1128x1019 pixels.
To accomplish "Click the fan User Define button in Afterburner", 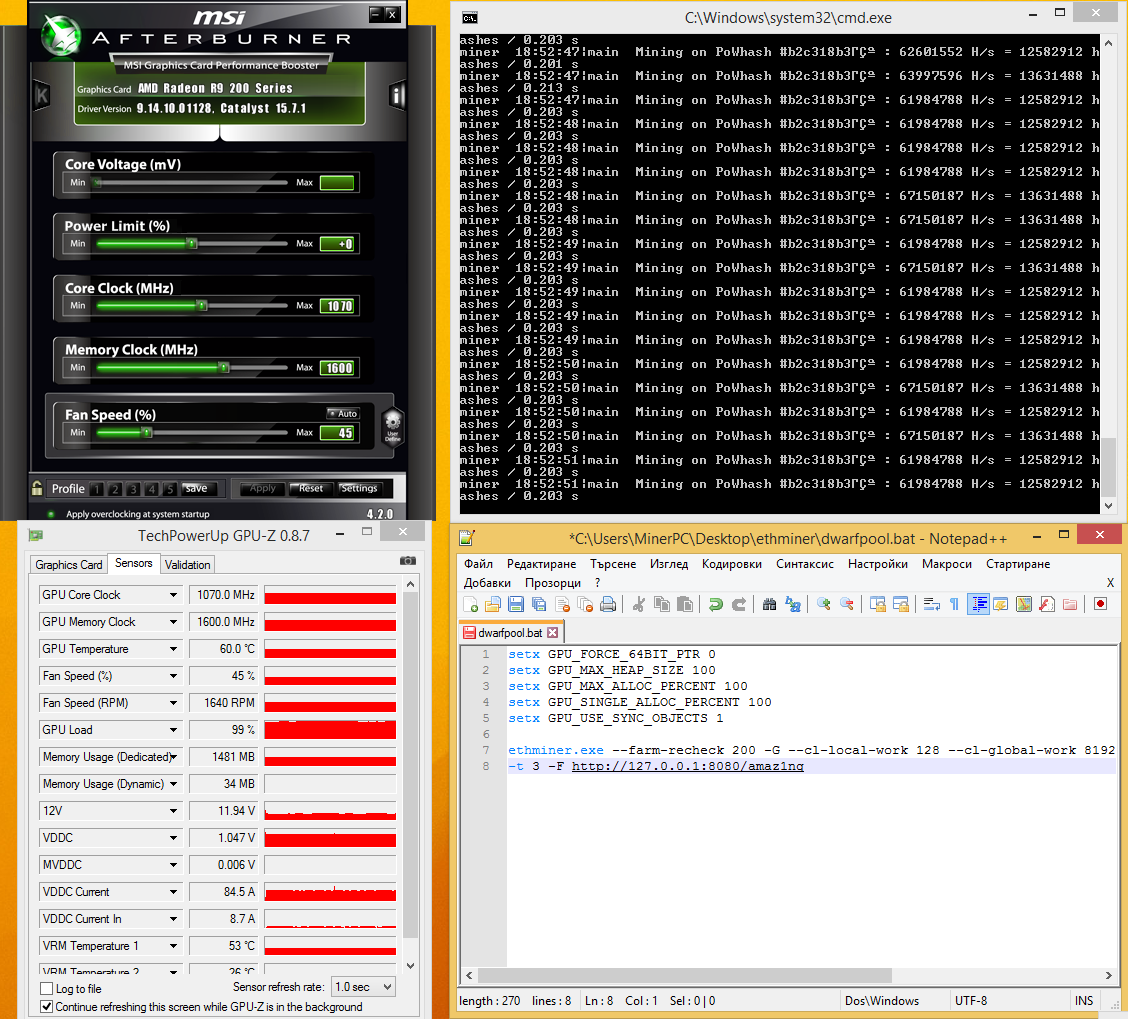I will (392, 427).
